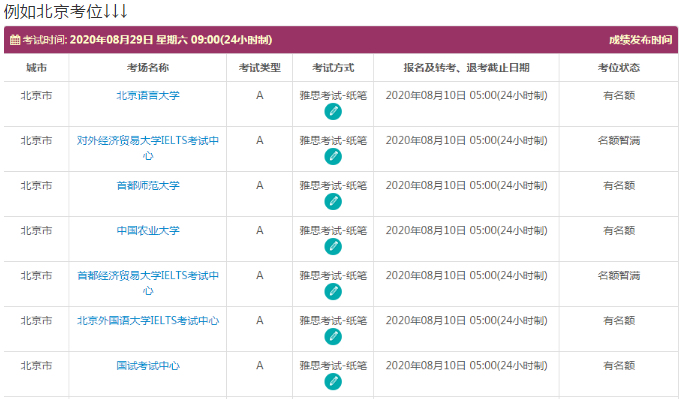Click the deadline date in 首都师范大学 row

tap(466, 185)
